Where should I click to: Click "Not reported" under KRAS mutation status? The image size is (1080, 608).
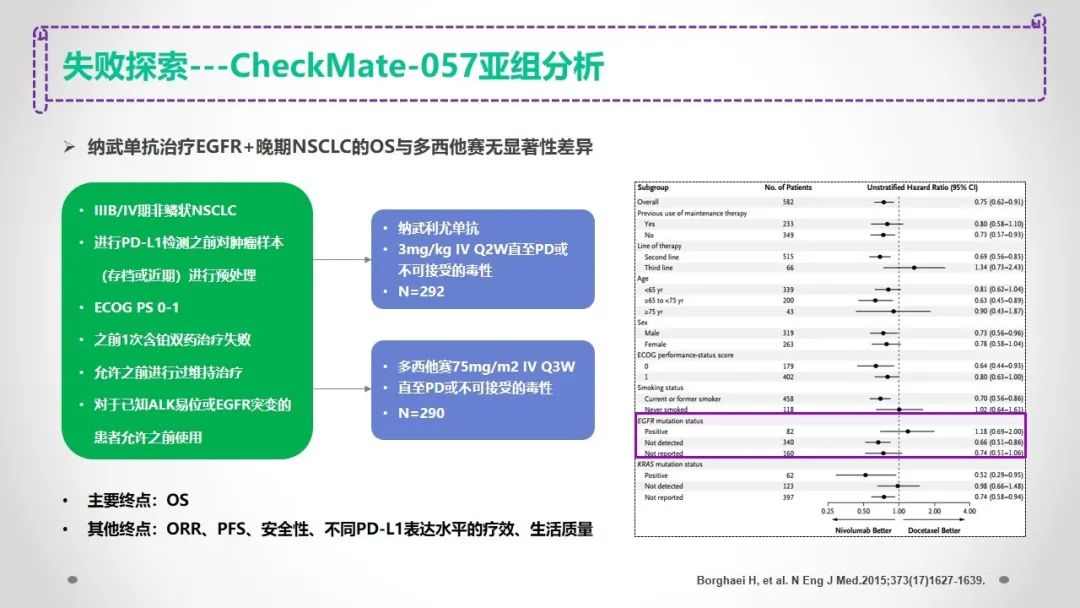point(663,497)
